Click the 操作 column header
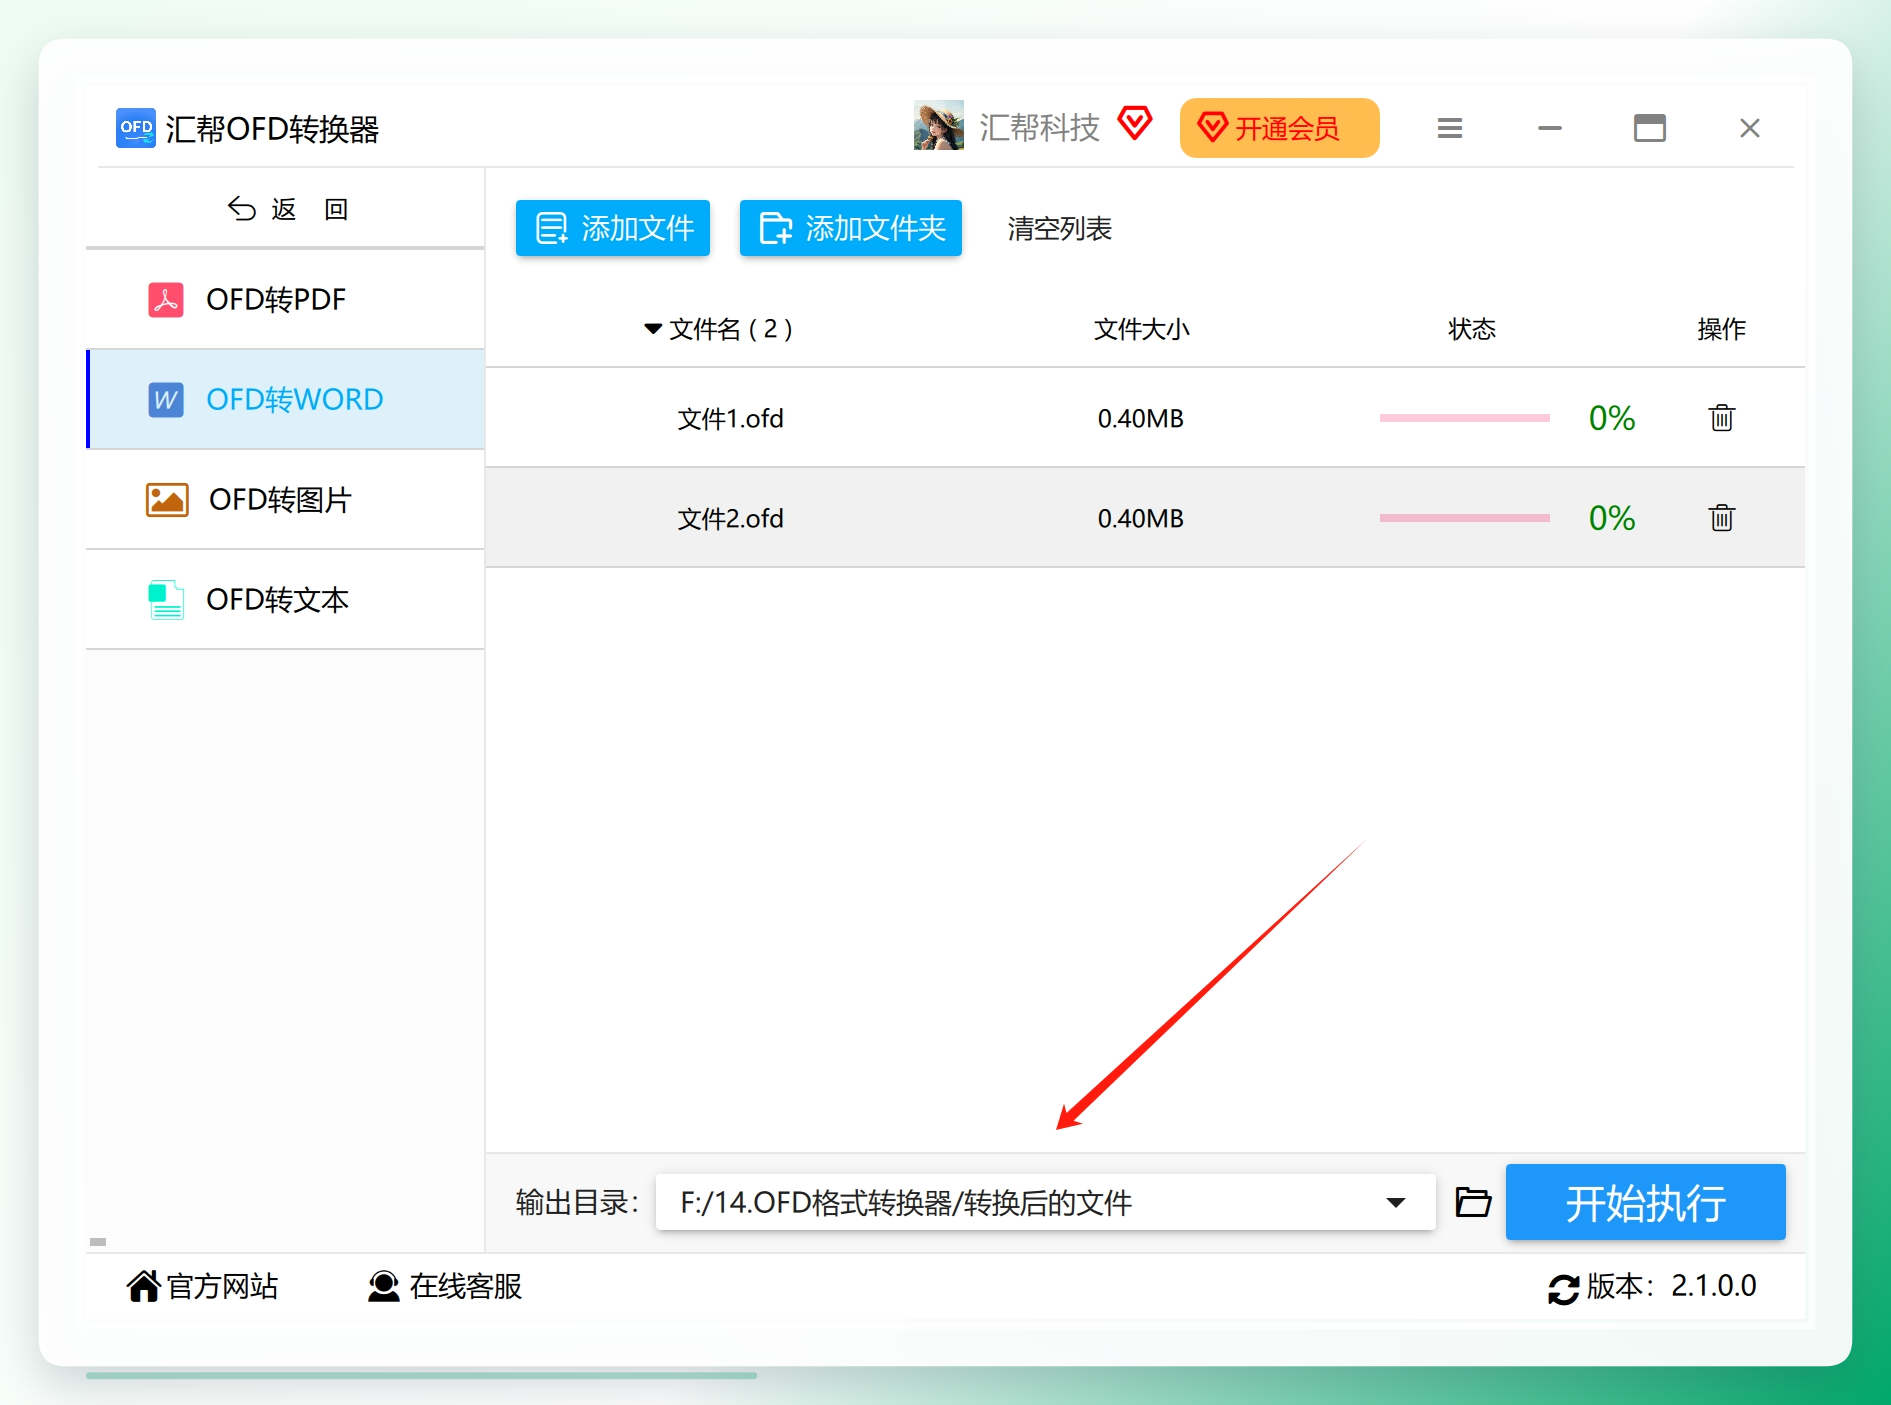The width and height of the screenshot is (1891, 1405). (x=1722, y=329)
